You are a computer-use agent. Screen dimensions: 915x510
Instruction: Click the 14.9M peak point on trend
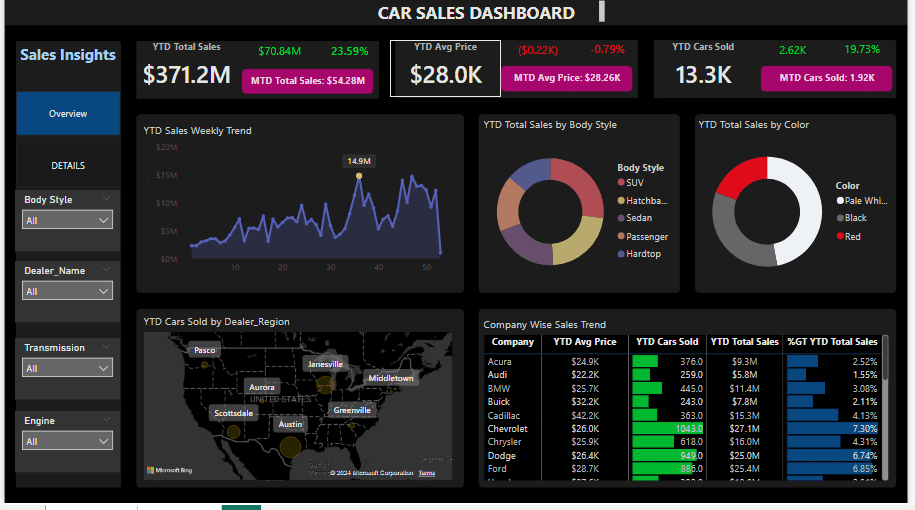tap(359, 176)
